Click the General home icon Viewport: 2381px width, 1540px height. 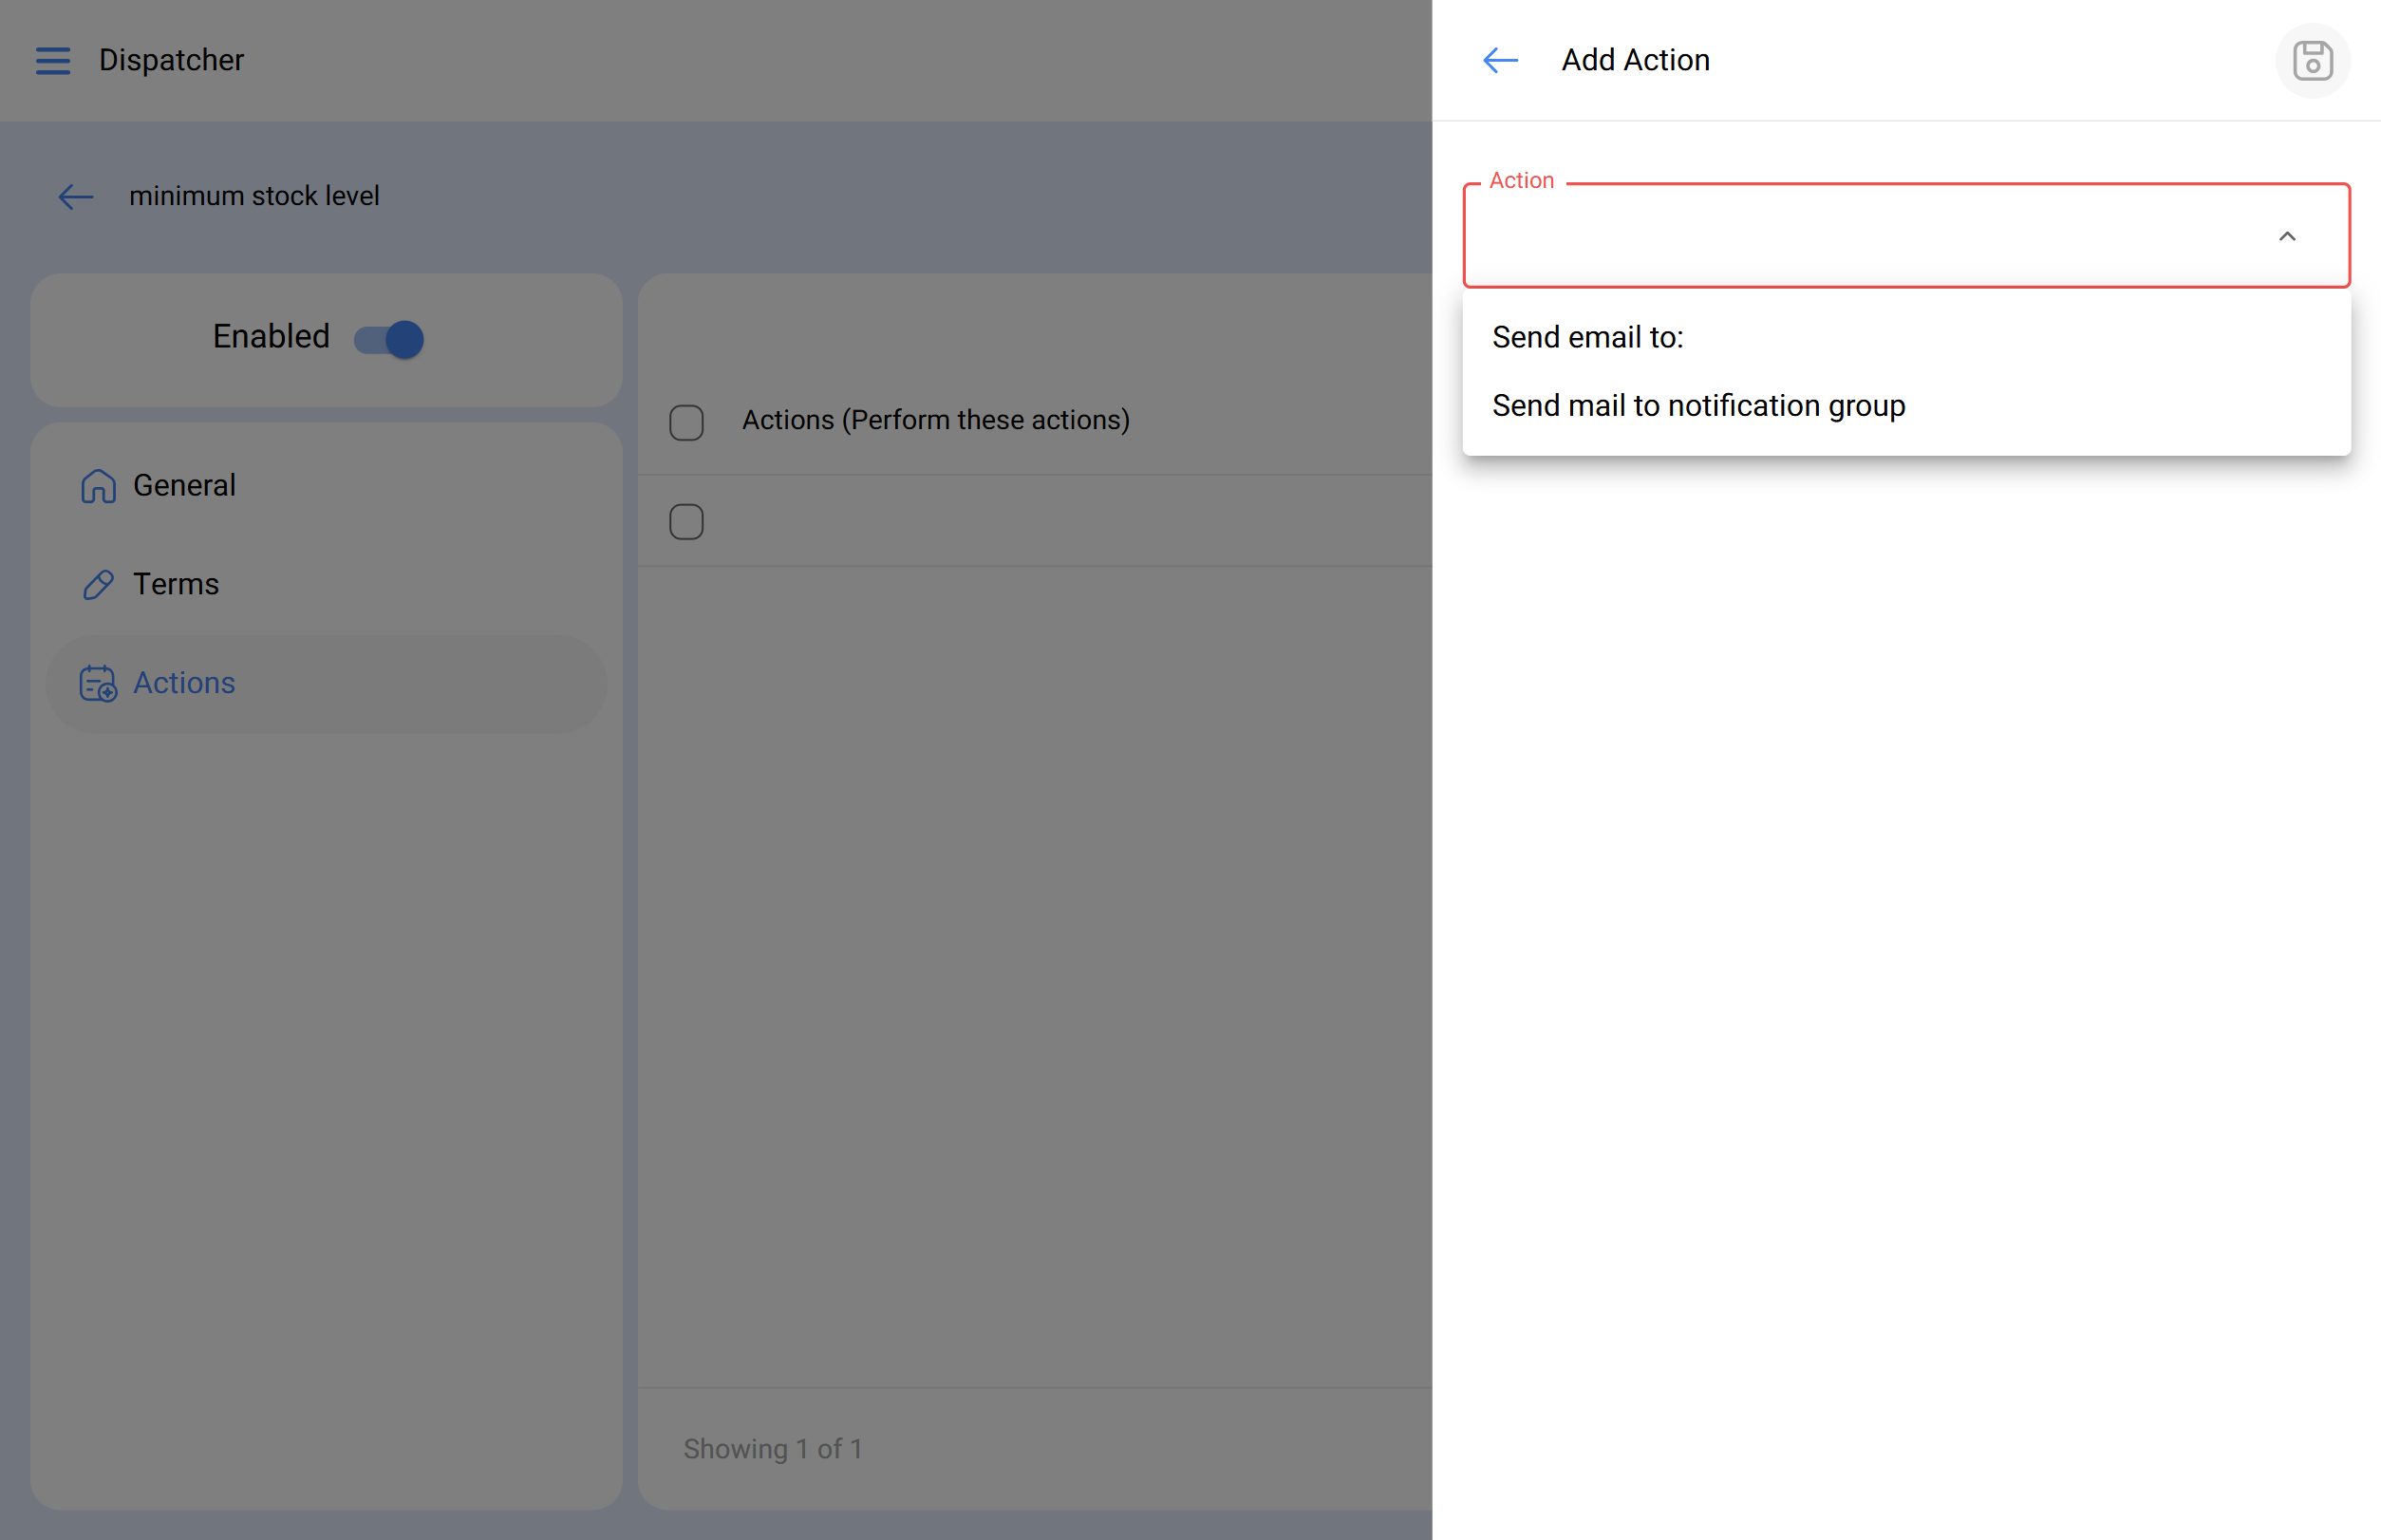pyautogui.click(x=98, y=486)
